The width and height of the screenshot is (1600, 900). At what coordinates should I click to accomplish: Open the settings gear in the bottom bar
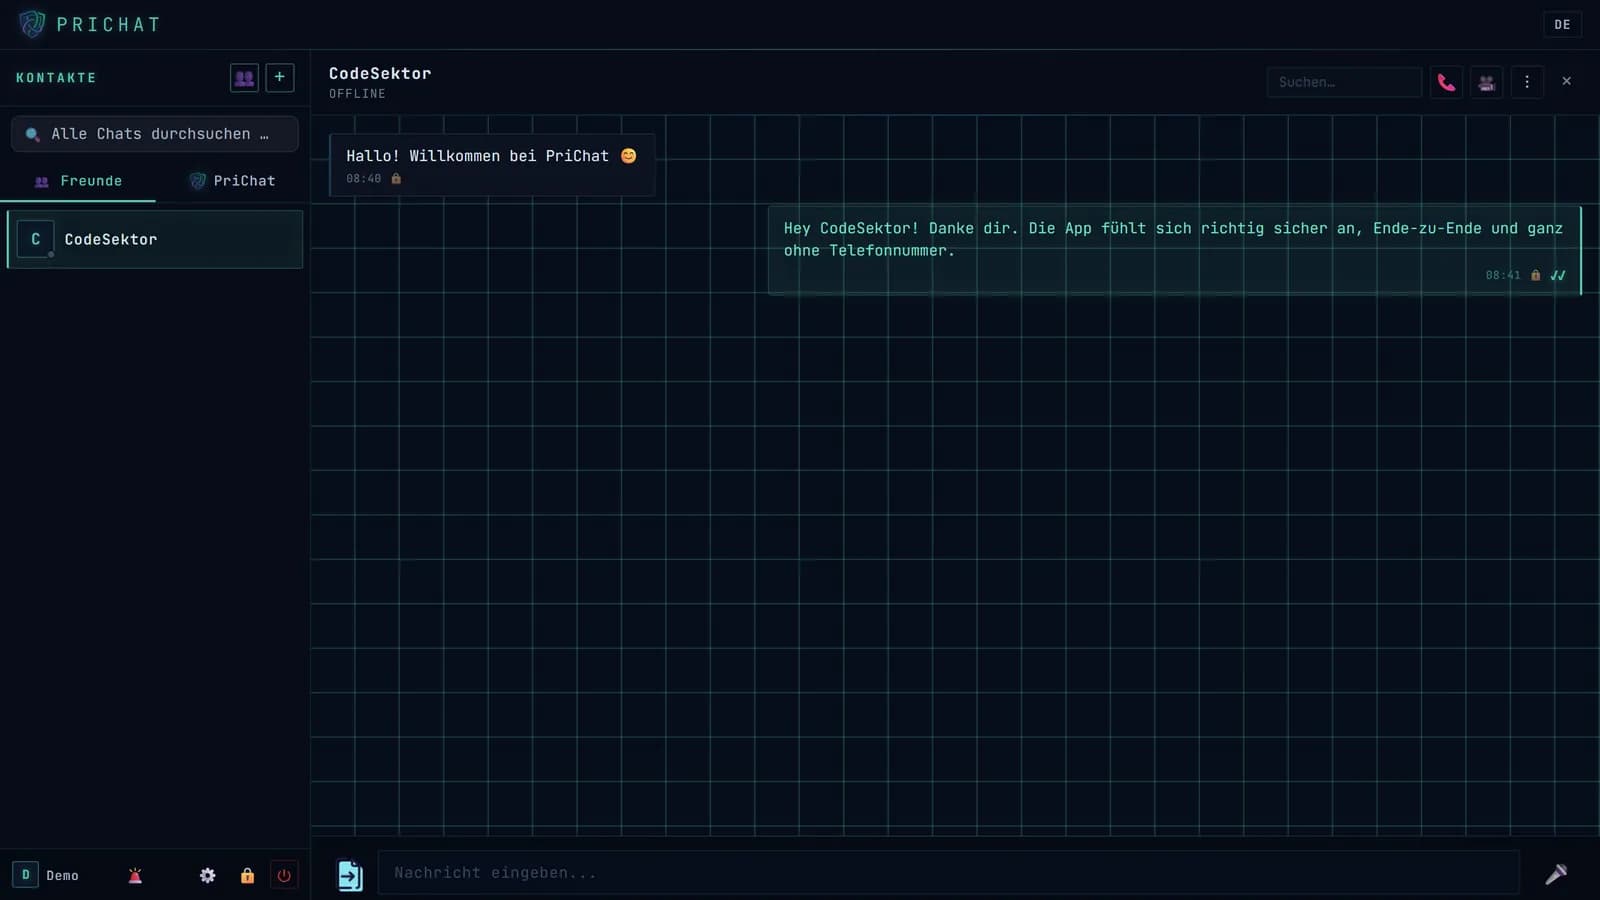(207, 875)
